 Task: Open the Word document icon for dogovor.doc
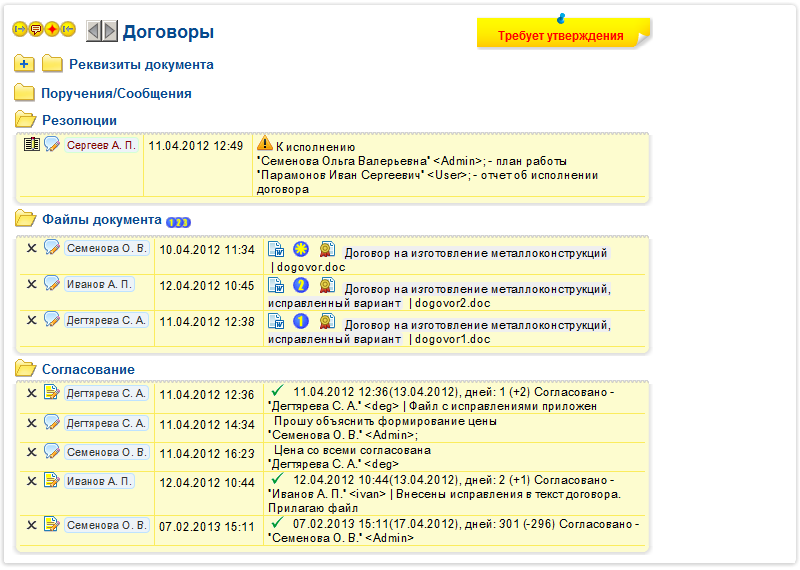276,250
